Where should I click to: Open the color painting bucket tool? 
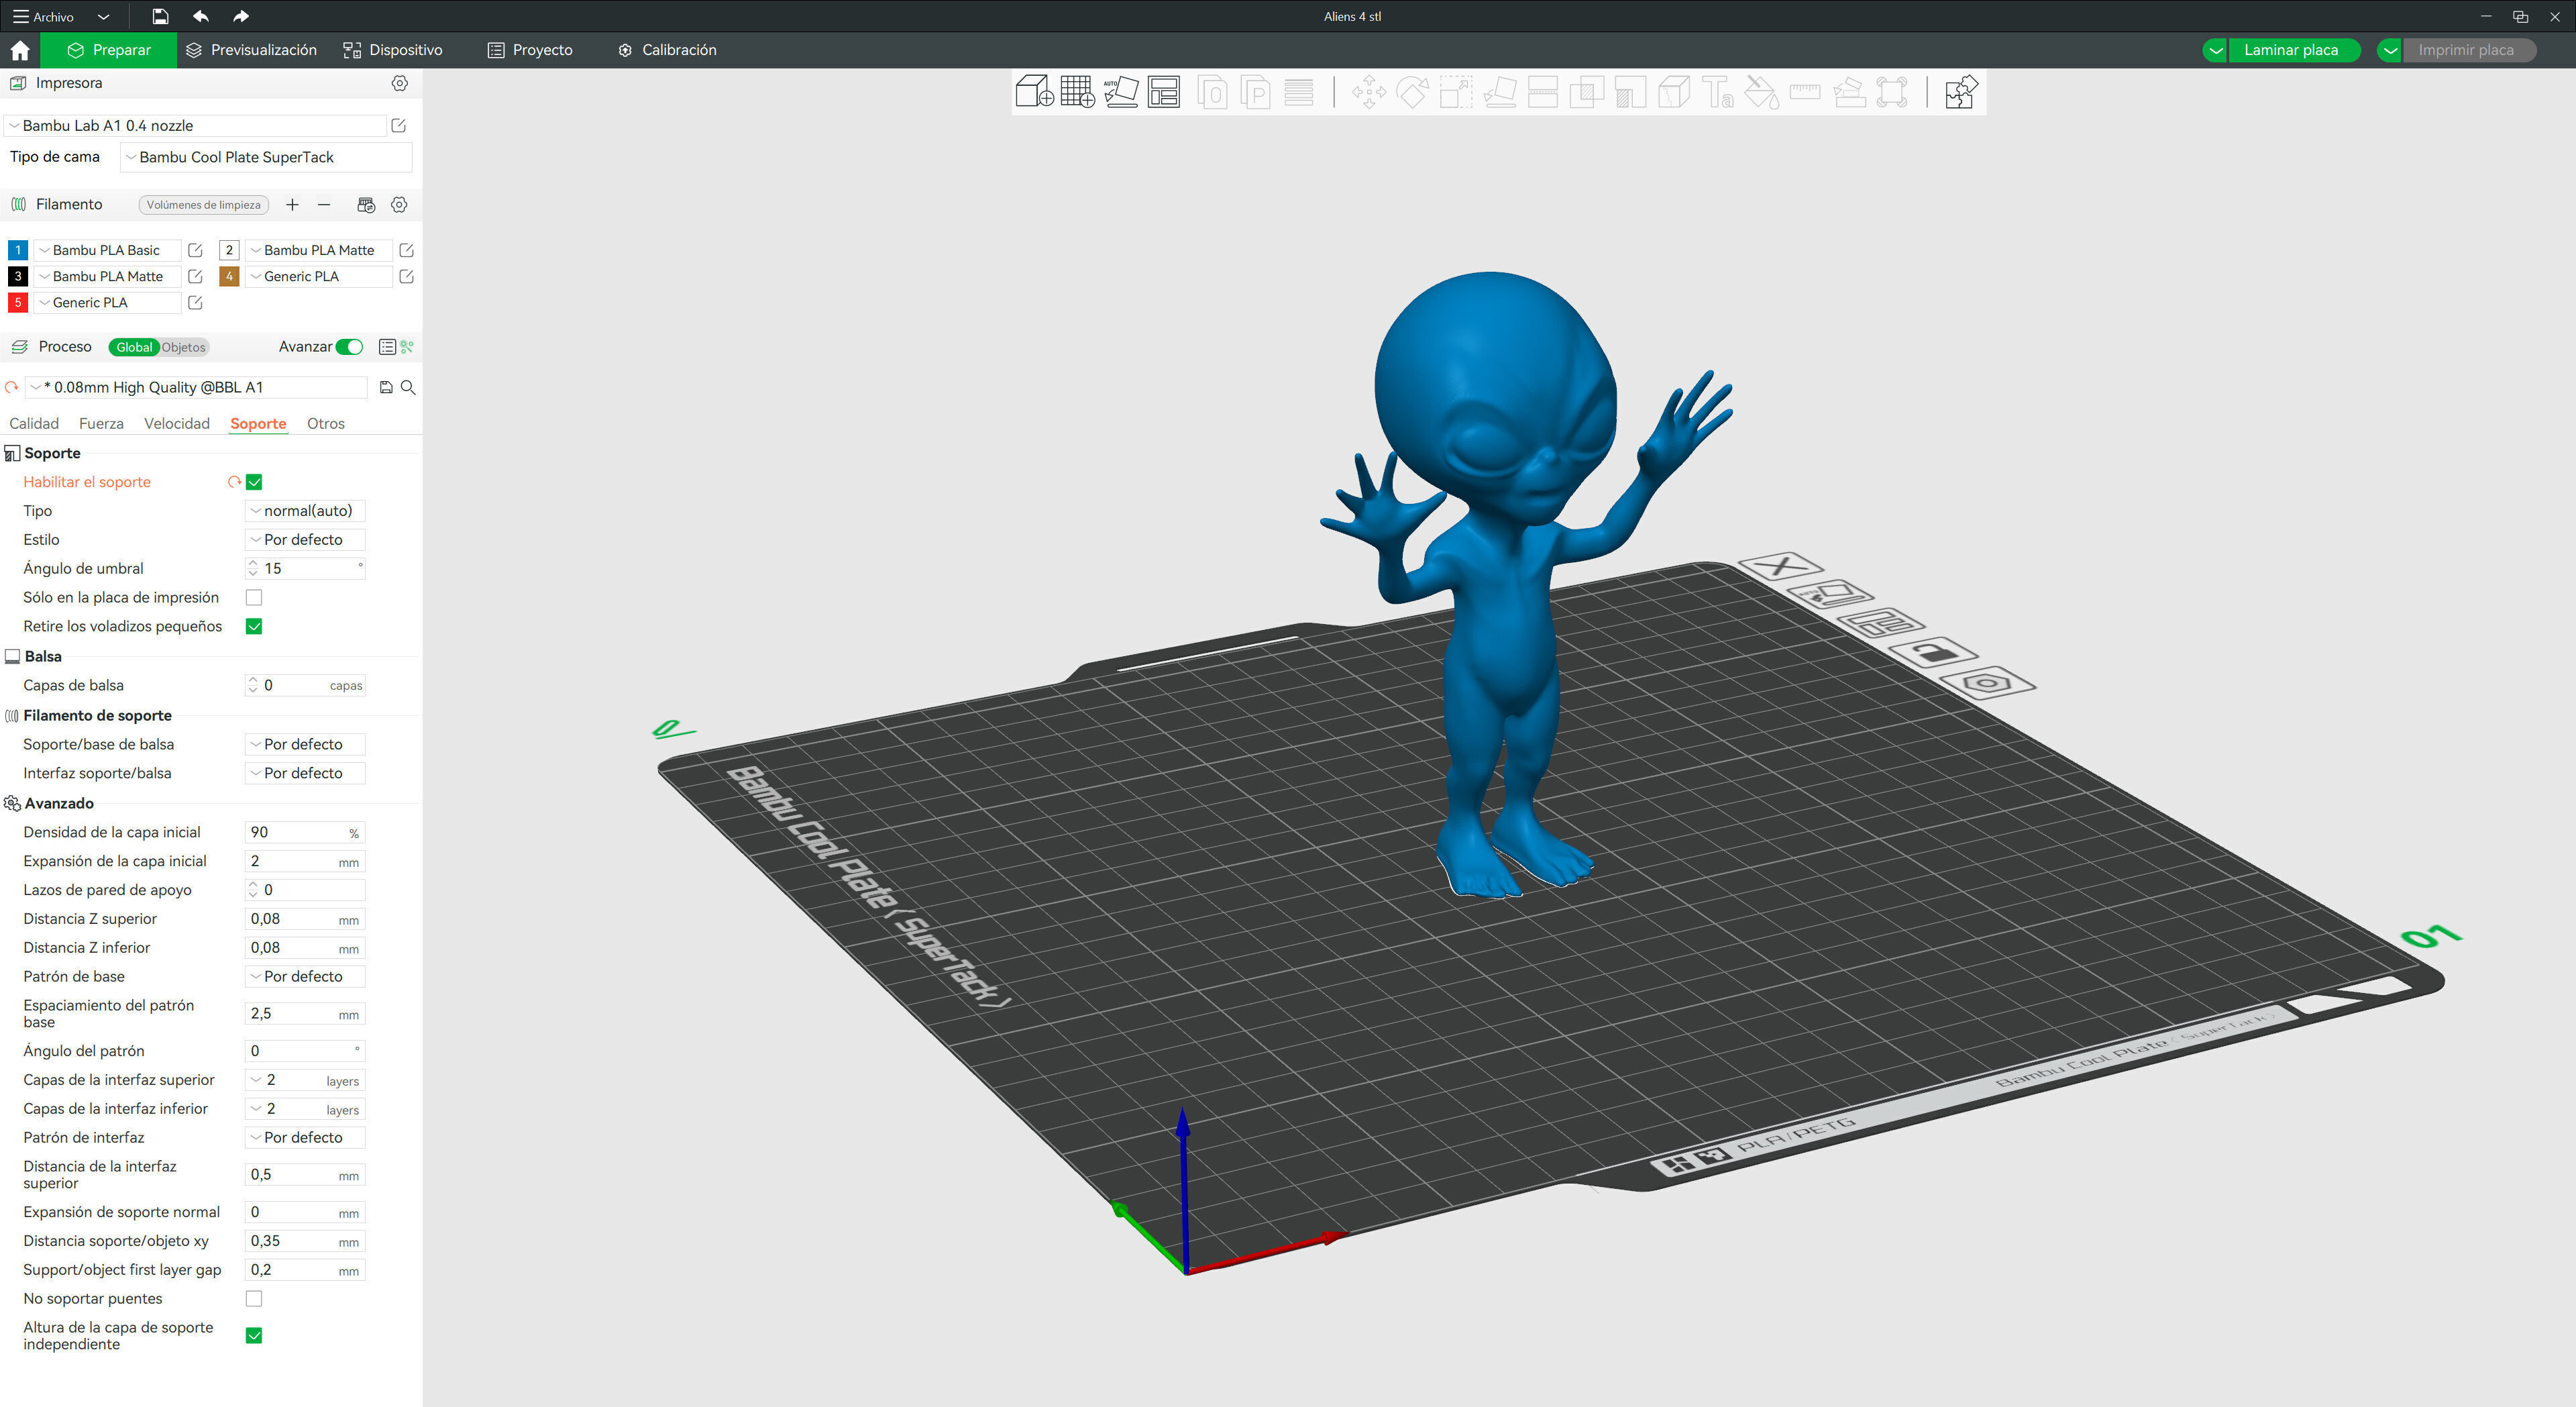1761,93
